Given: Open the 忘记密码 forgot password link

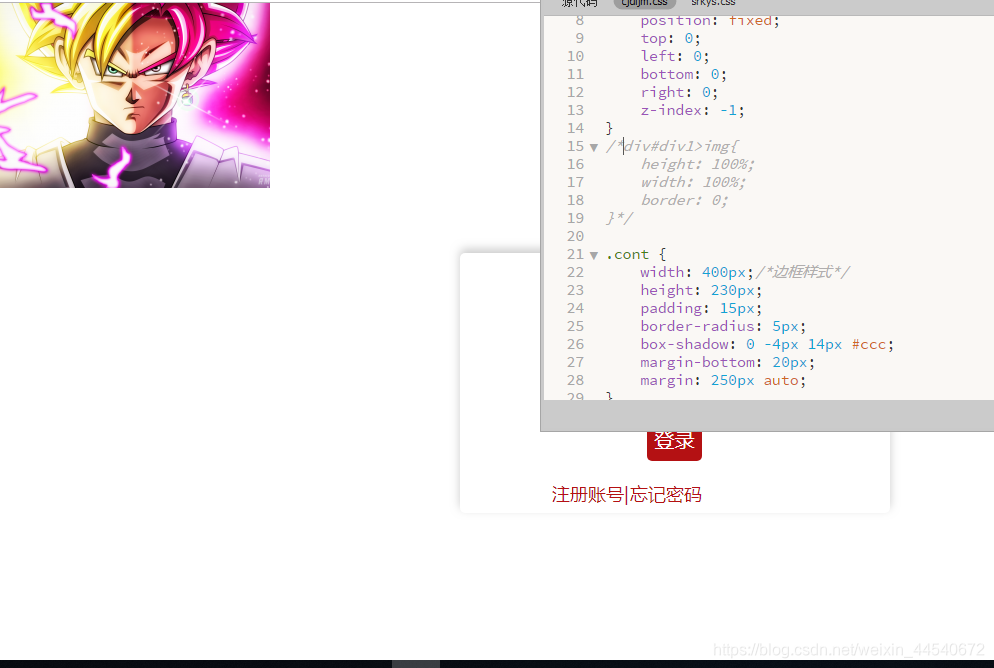Looking at the screenshot, I should tap(666, 495).
